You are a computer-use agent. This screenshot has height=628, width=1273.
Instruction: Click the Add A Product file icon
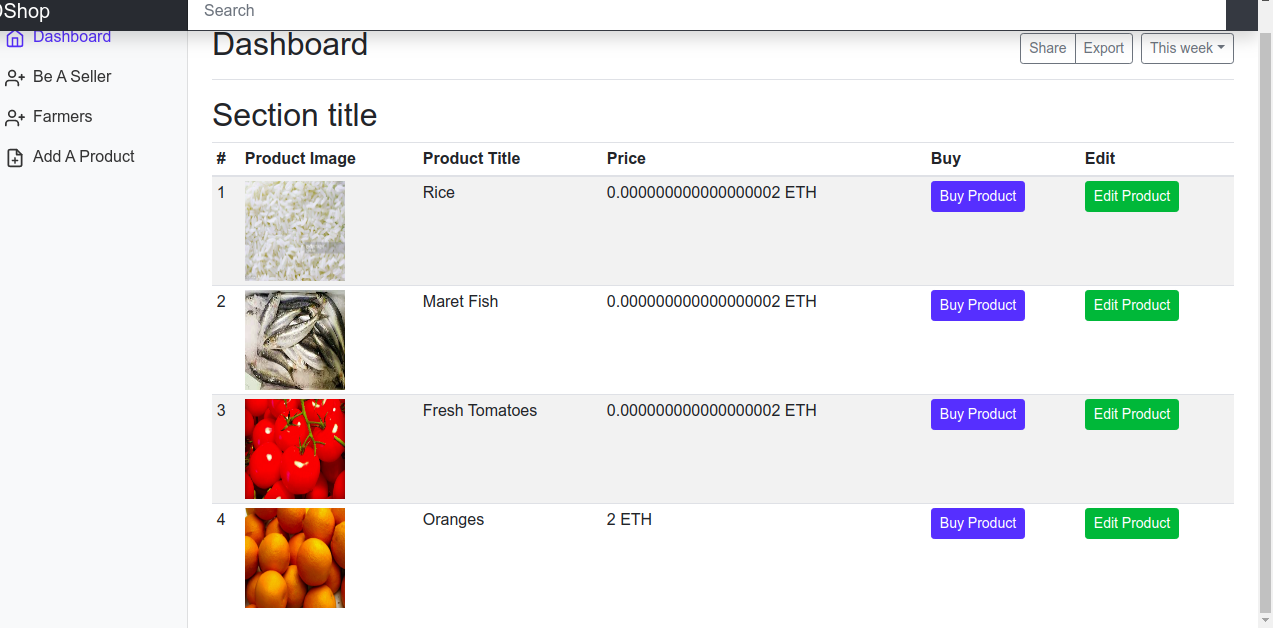tap(15, 158)
